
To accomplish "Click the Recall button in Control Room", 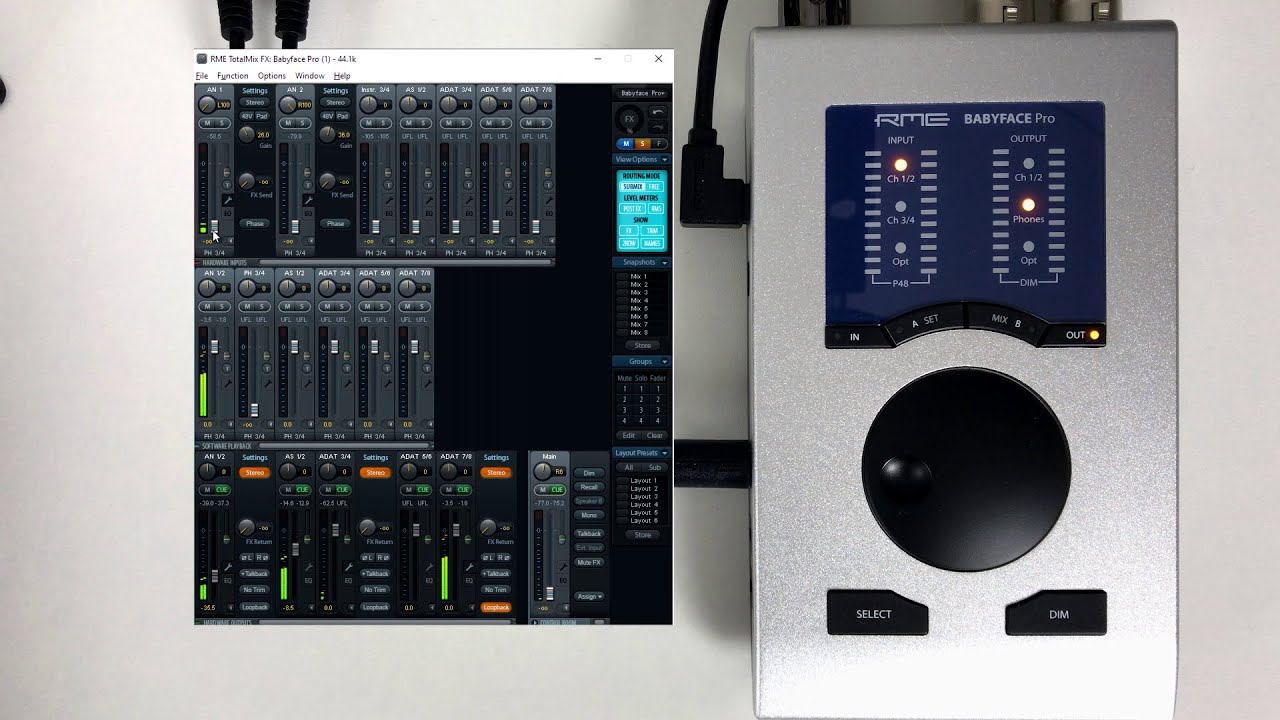I will (589, 487).
